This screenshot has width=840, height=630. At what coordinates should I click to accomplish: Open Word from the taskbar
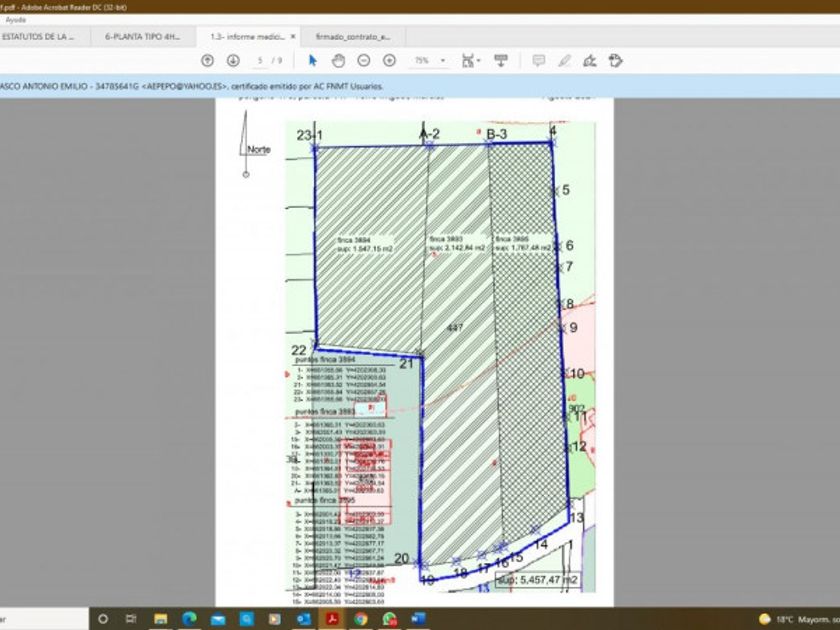tap(418, 619)
